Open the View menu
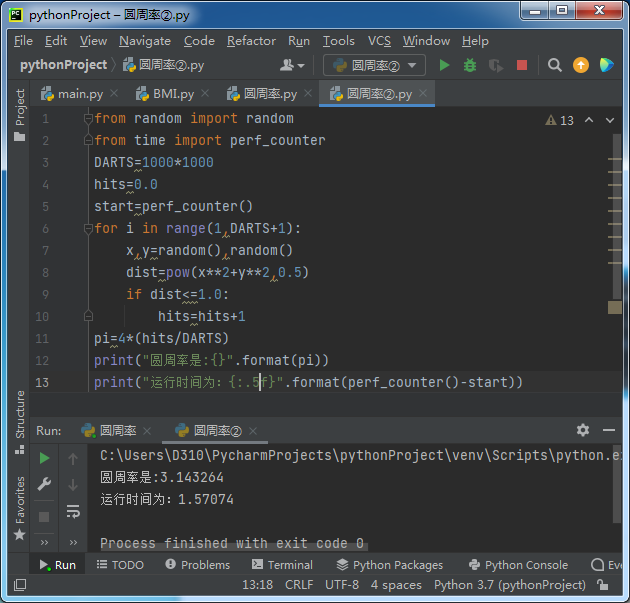 coord(93,41)
